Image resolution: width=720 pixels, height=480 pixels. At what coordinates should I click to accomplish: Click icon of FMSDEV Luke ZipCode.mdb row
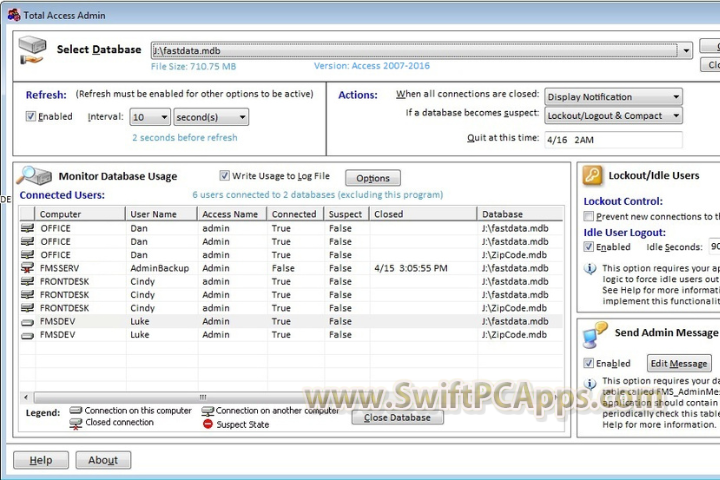28,336
